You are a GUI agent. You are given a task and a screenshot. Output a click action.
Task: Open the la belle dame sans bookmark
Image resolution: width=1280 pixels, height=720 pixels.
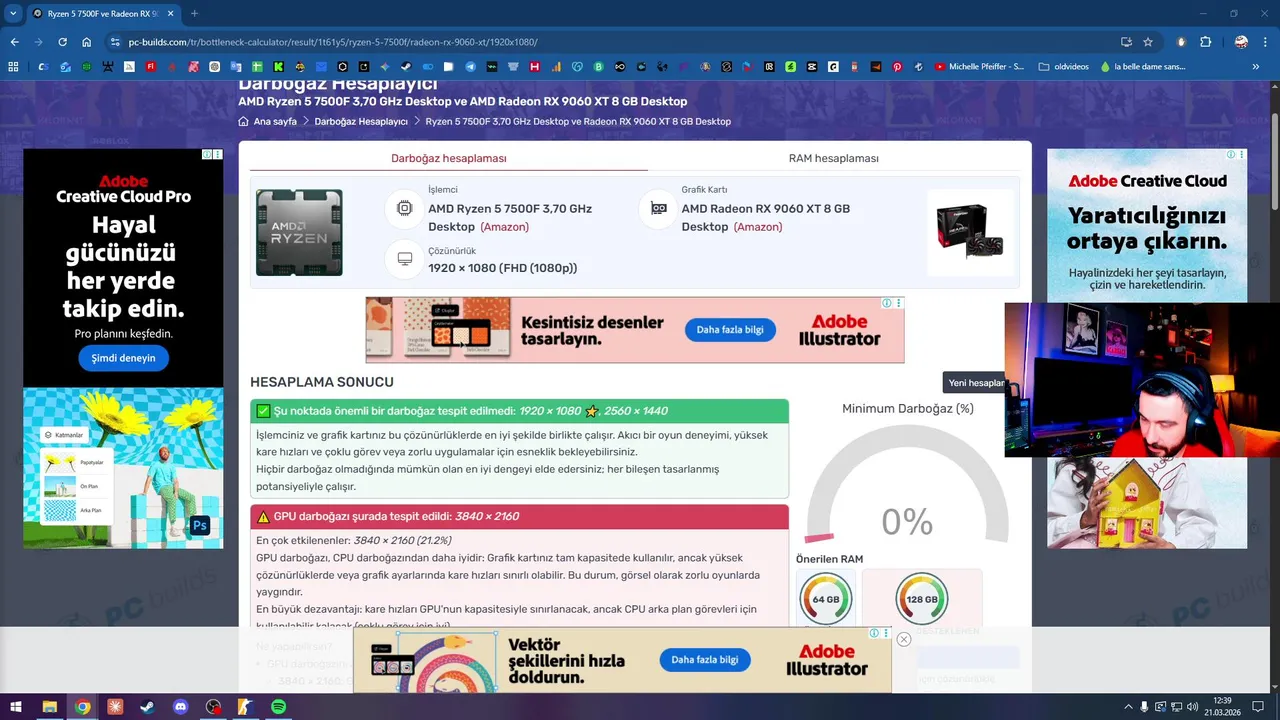[1142, 67]
